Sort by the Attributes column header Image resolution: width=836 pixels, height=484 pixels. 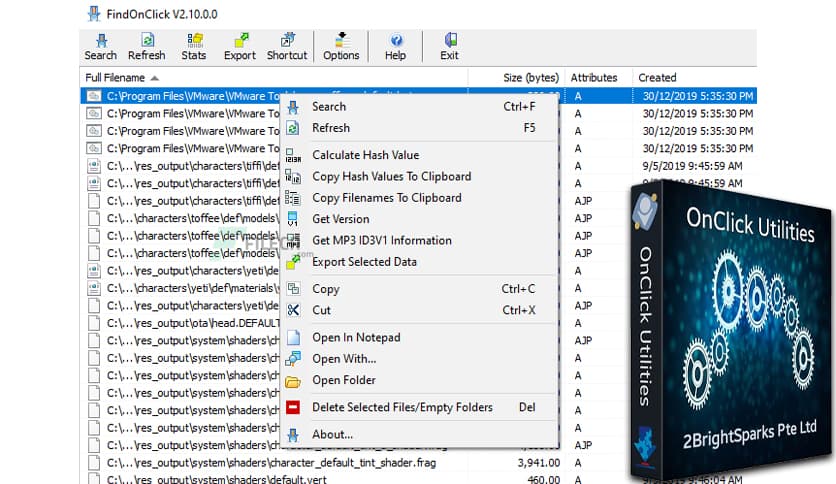pos(599,78)
